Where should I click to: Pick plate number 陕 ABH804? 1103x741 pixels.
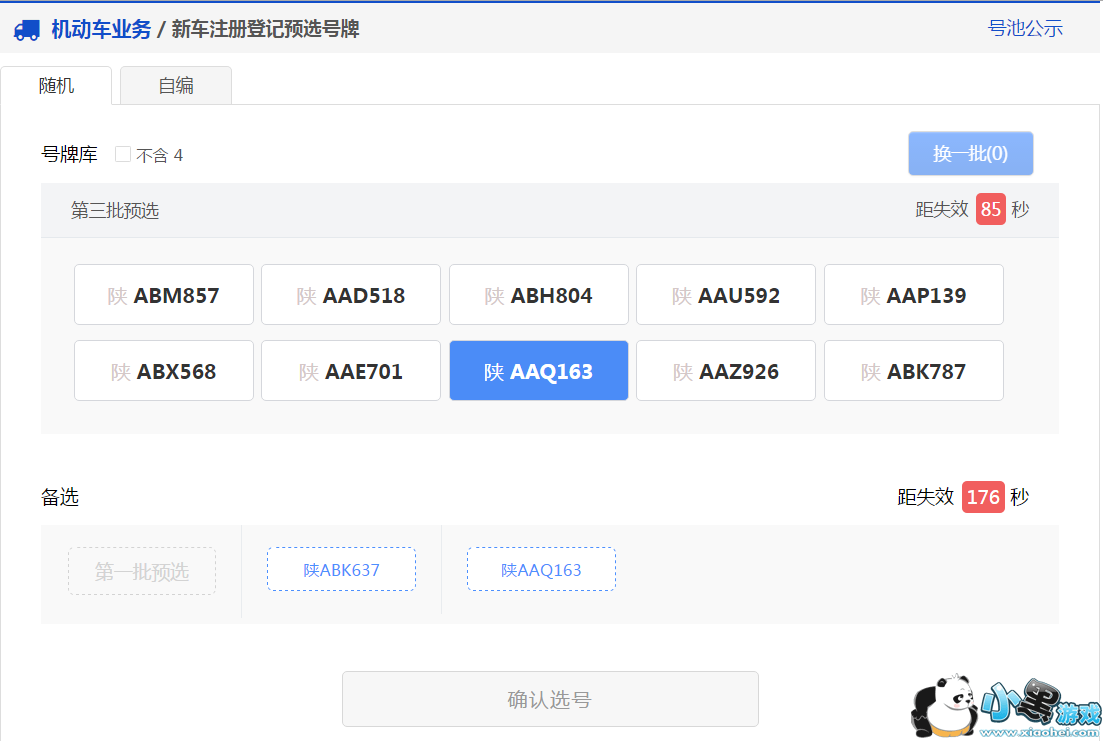click(x=539, y=295)
